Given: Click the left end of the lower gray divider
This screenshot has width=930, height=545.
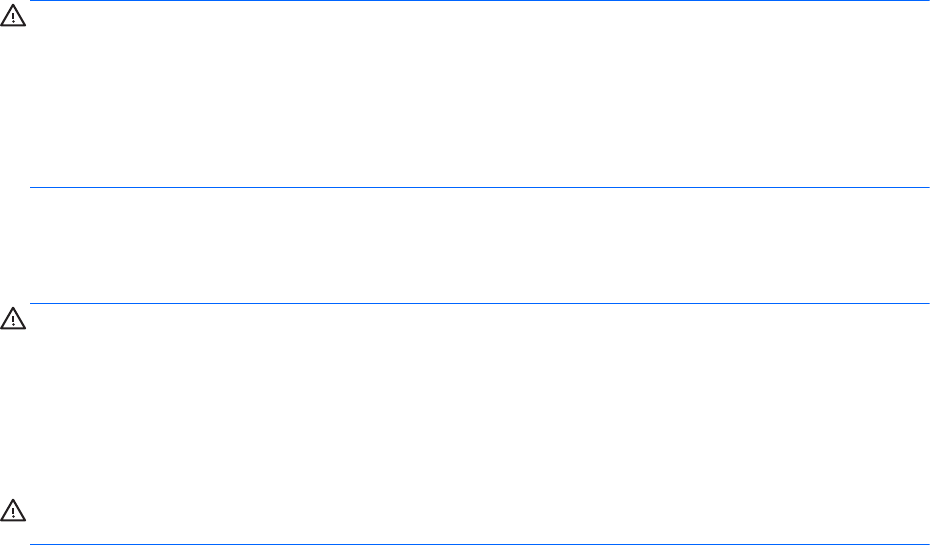Looking at the screenshot, I should [x=33, y=304].
